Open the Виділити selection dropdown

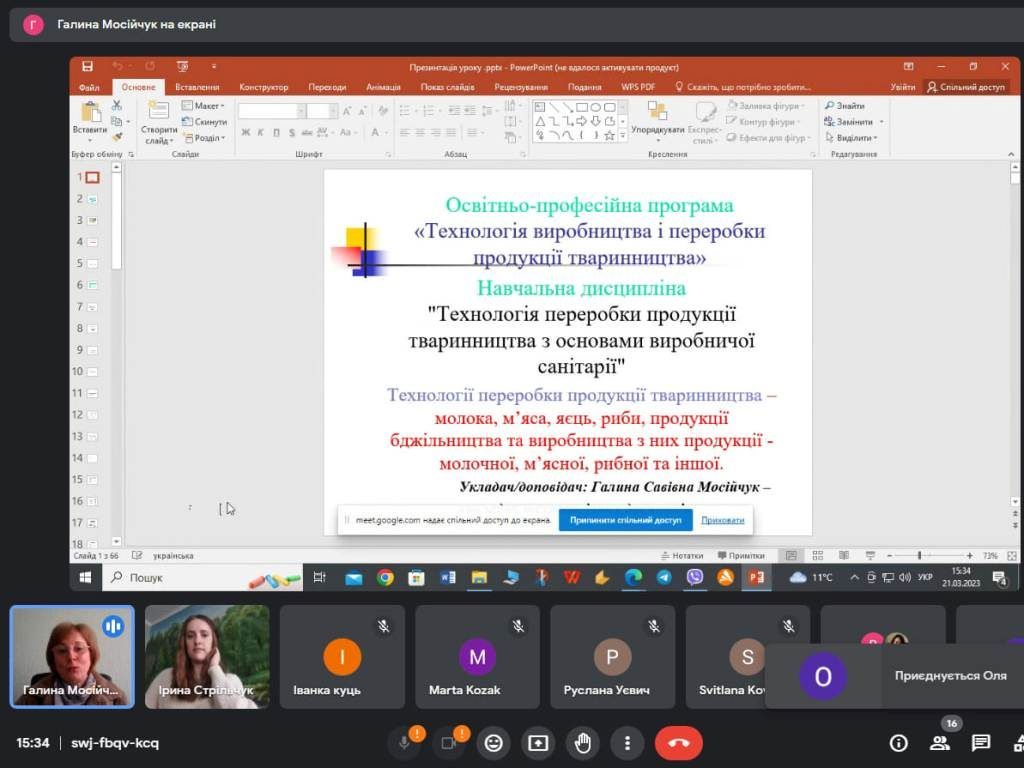click(852, 138)
